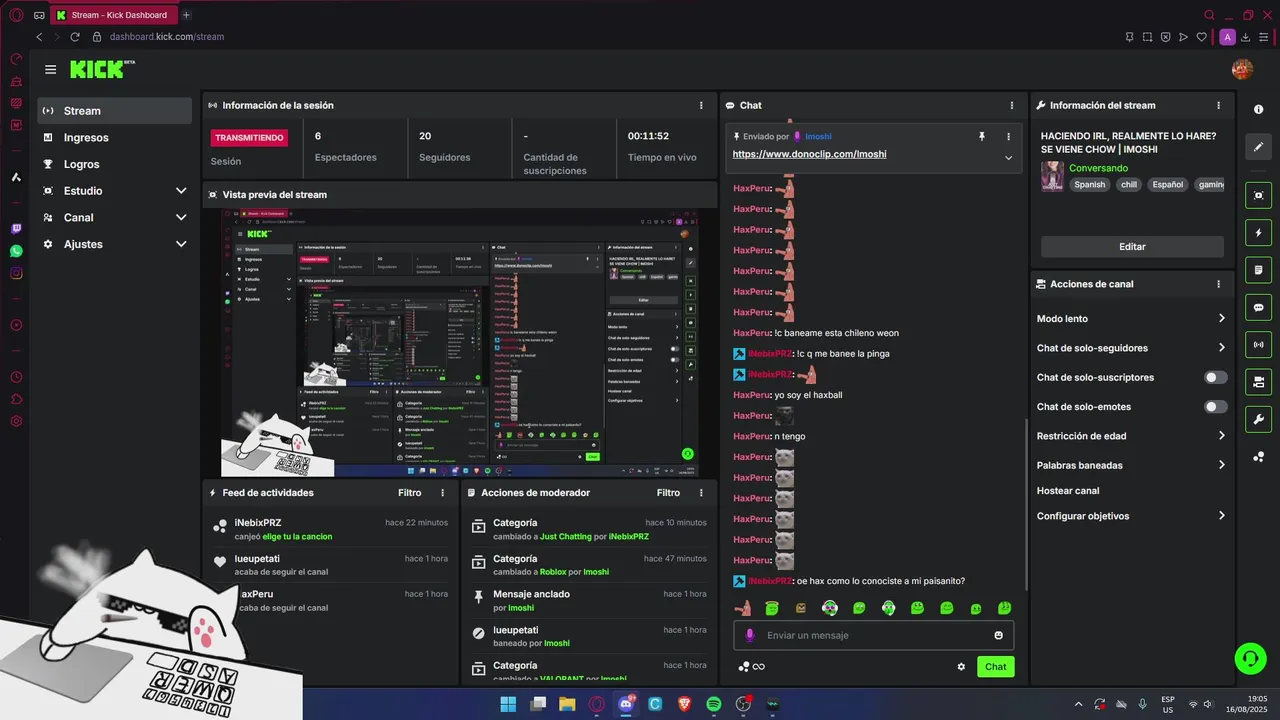Viewport: 1280px width, 720px height.
Task: Click the pencil edit icon in right toolbar
Action: click(x=1258, y=146)
